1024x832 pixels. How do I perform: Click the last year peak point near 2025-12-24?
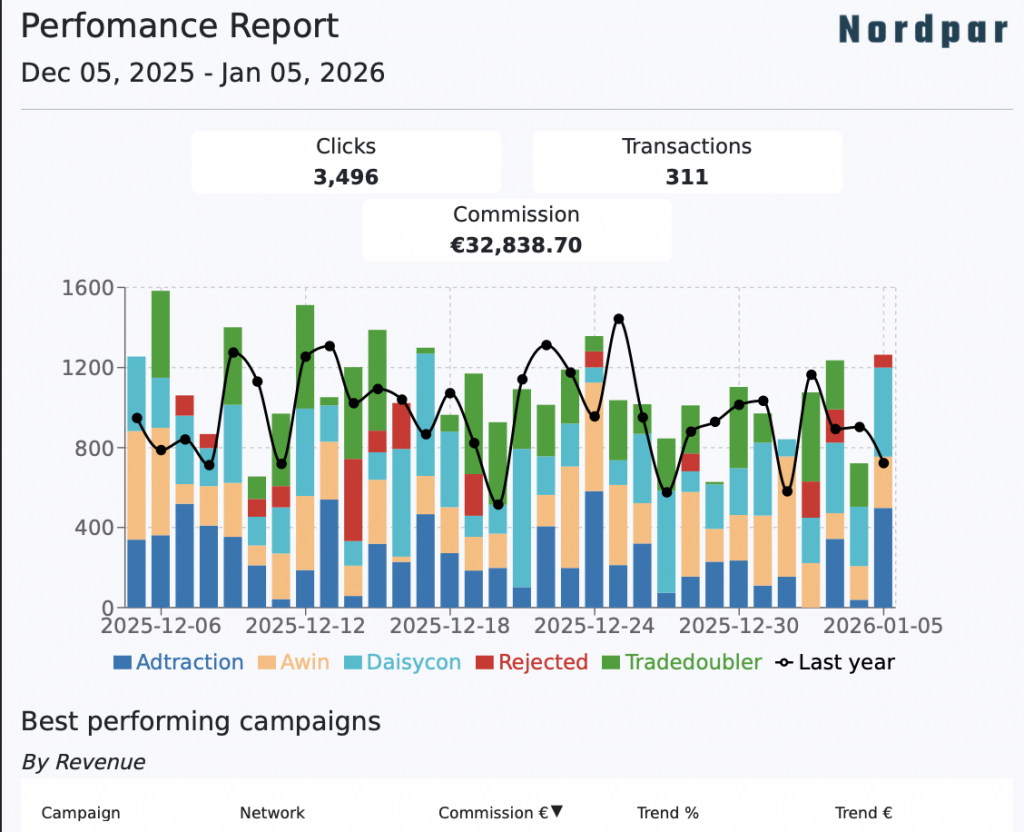click(x=619, y=319)
